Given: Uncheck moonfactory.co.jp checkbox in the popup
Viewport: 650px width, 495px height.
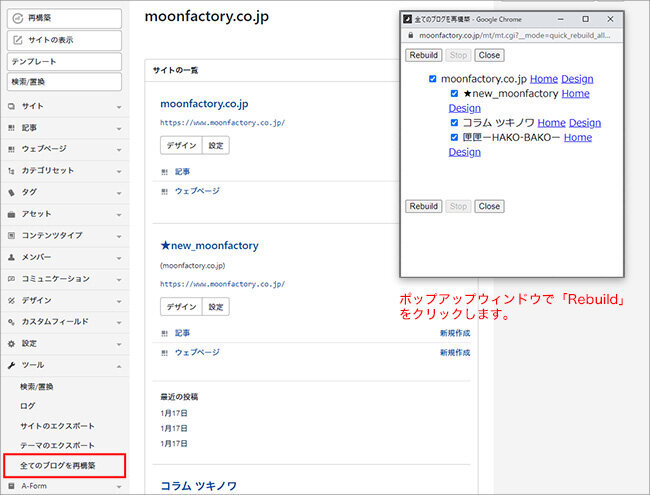Looking at the screenshot, I should [432, 79].
